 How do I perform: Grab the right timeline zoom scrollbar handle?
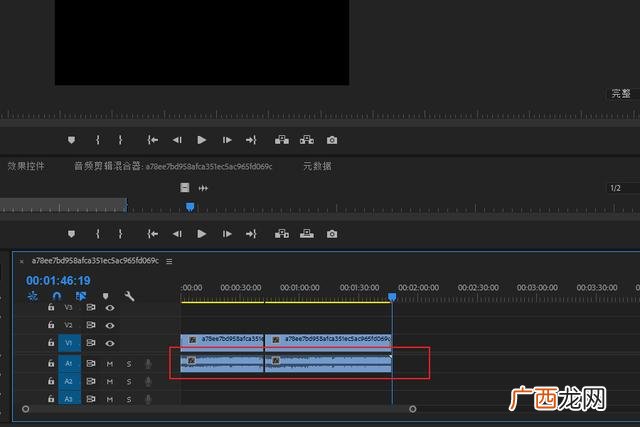pos(413,409)
